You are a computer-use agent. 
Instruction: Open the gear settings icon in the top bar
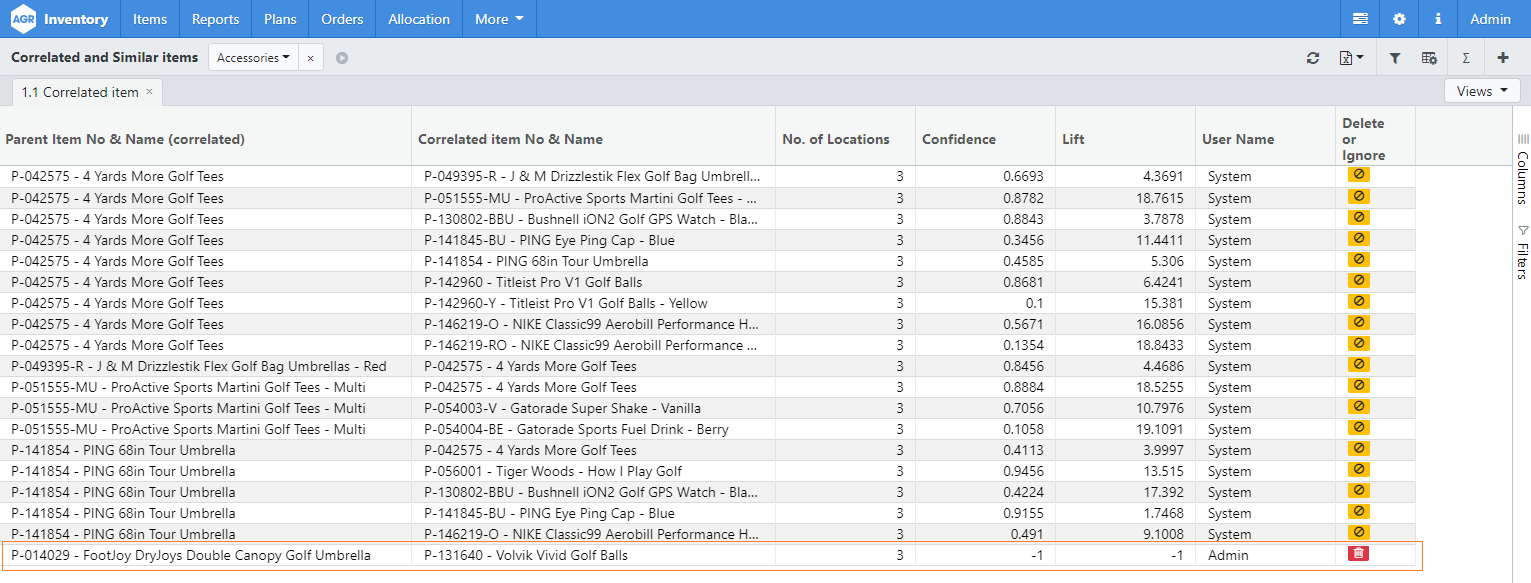point(1399,19)
